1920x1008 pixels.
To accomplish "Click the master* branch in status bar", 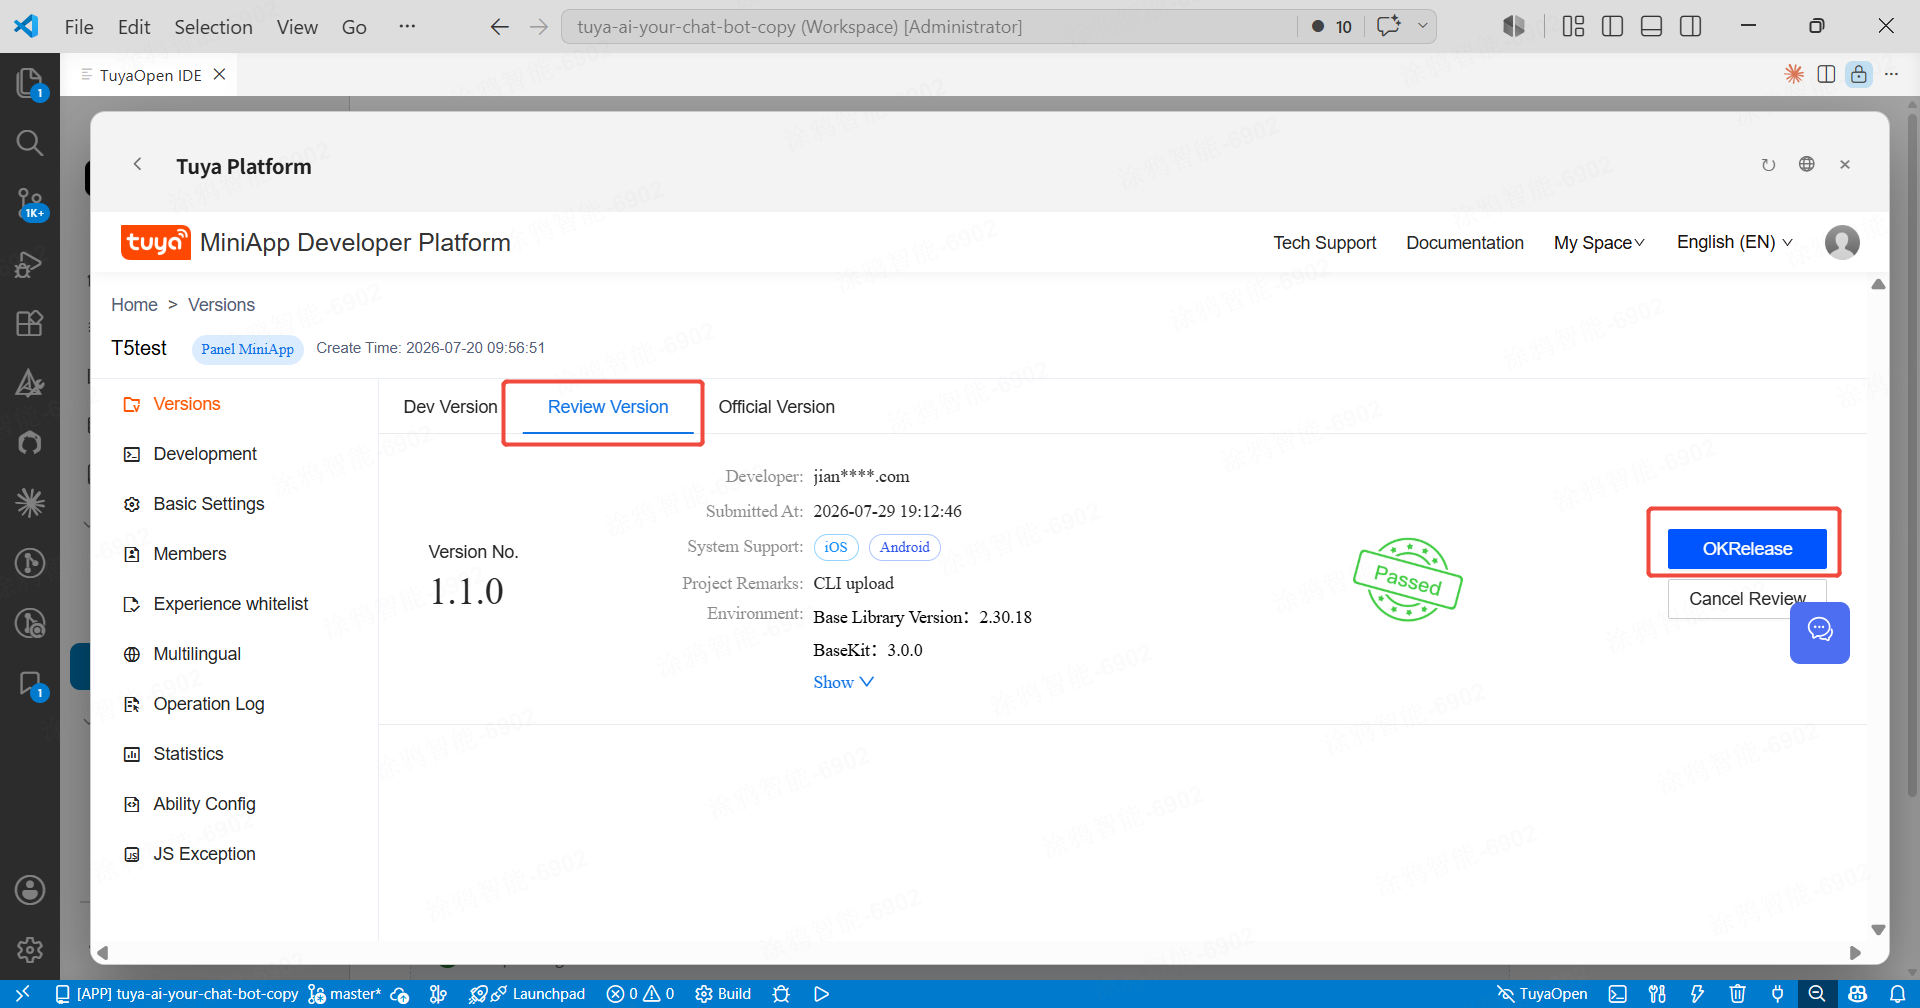I will pyautogui.click(x=345, y=994).
